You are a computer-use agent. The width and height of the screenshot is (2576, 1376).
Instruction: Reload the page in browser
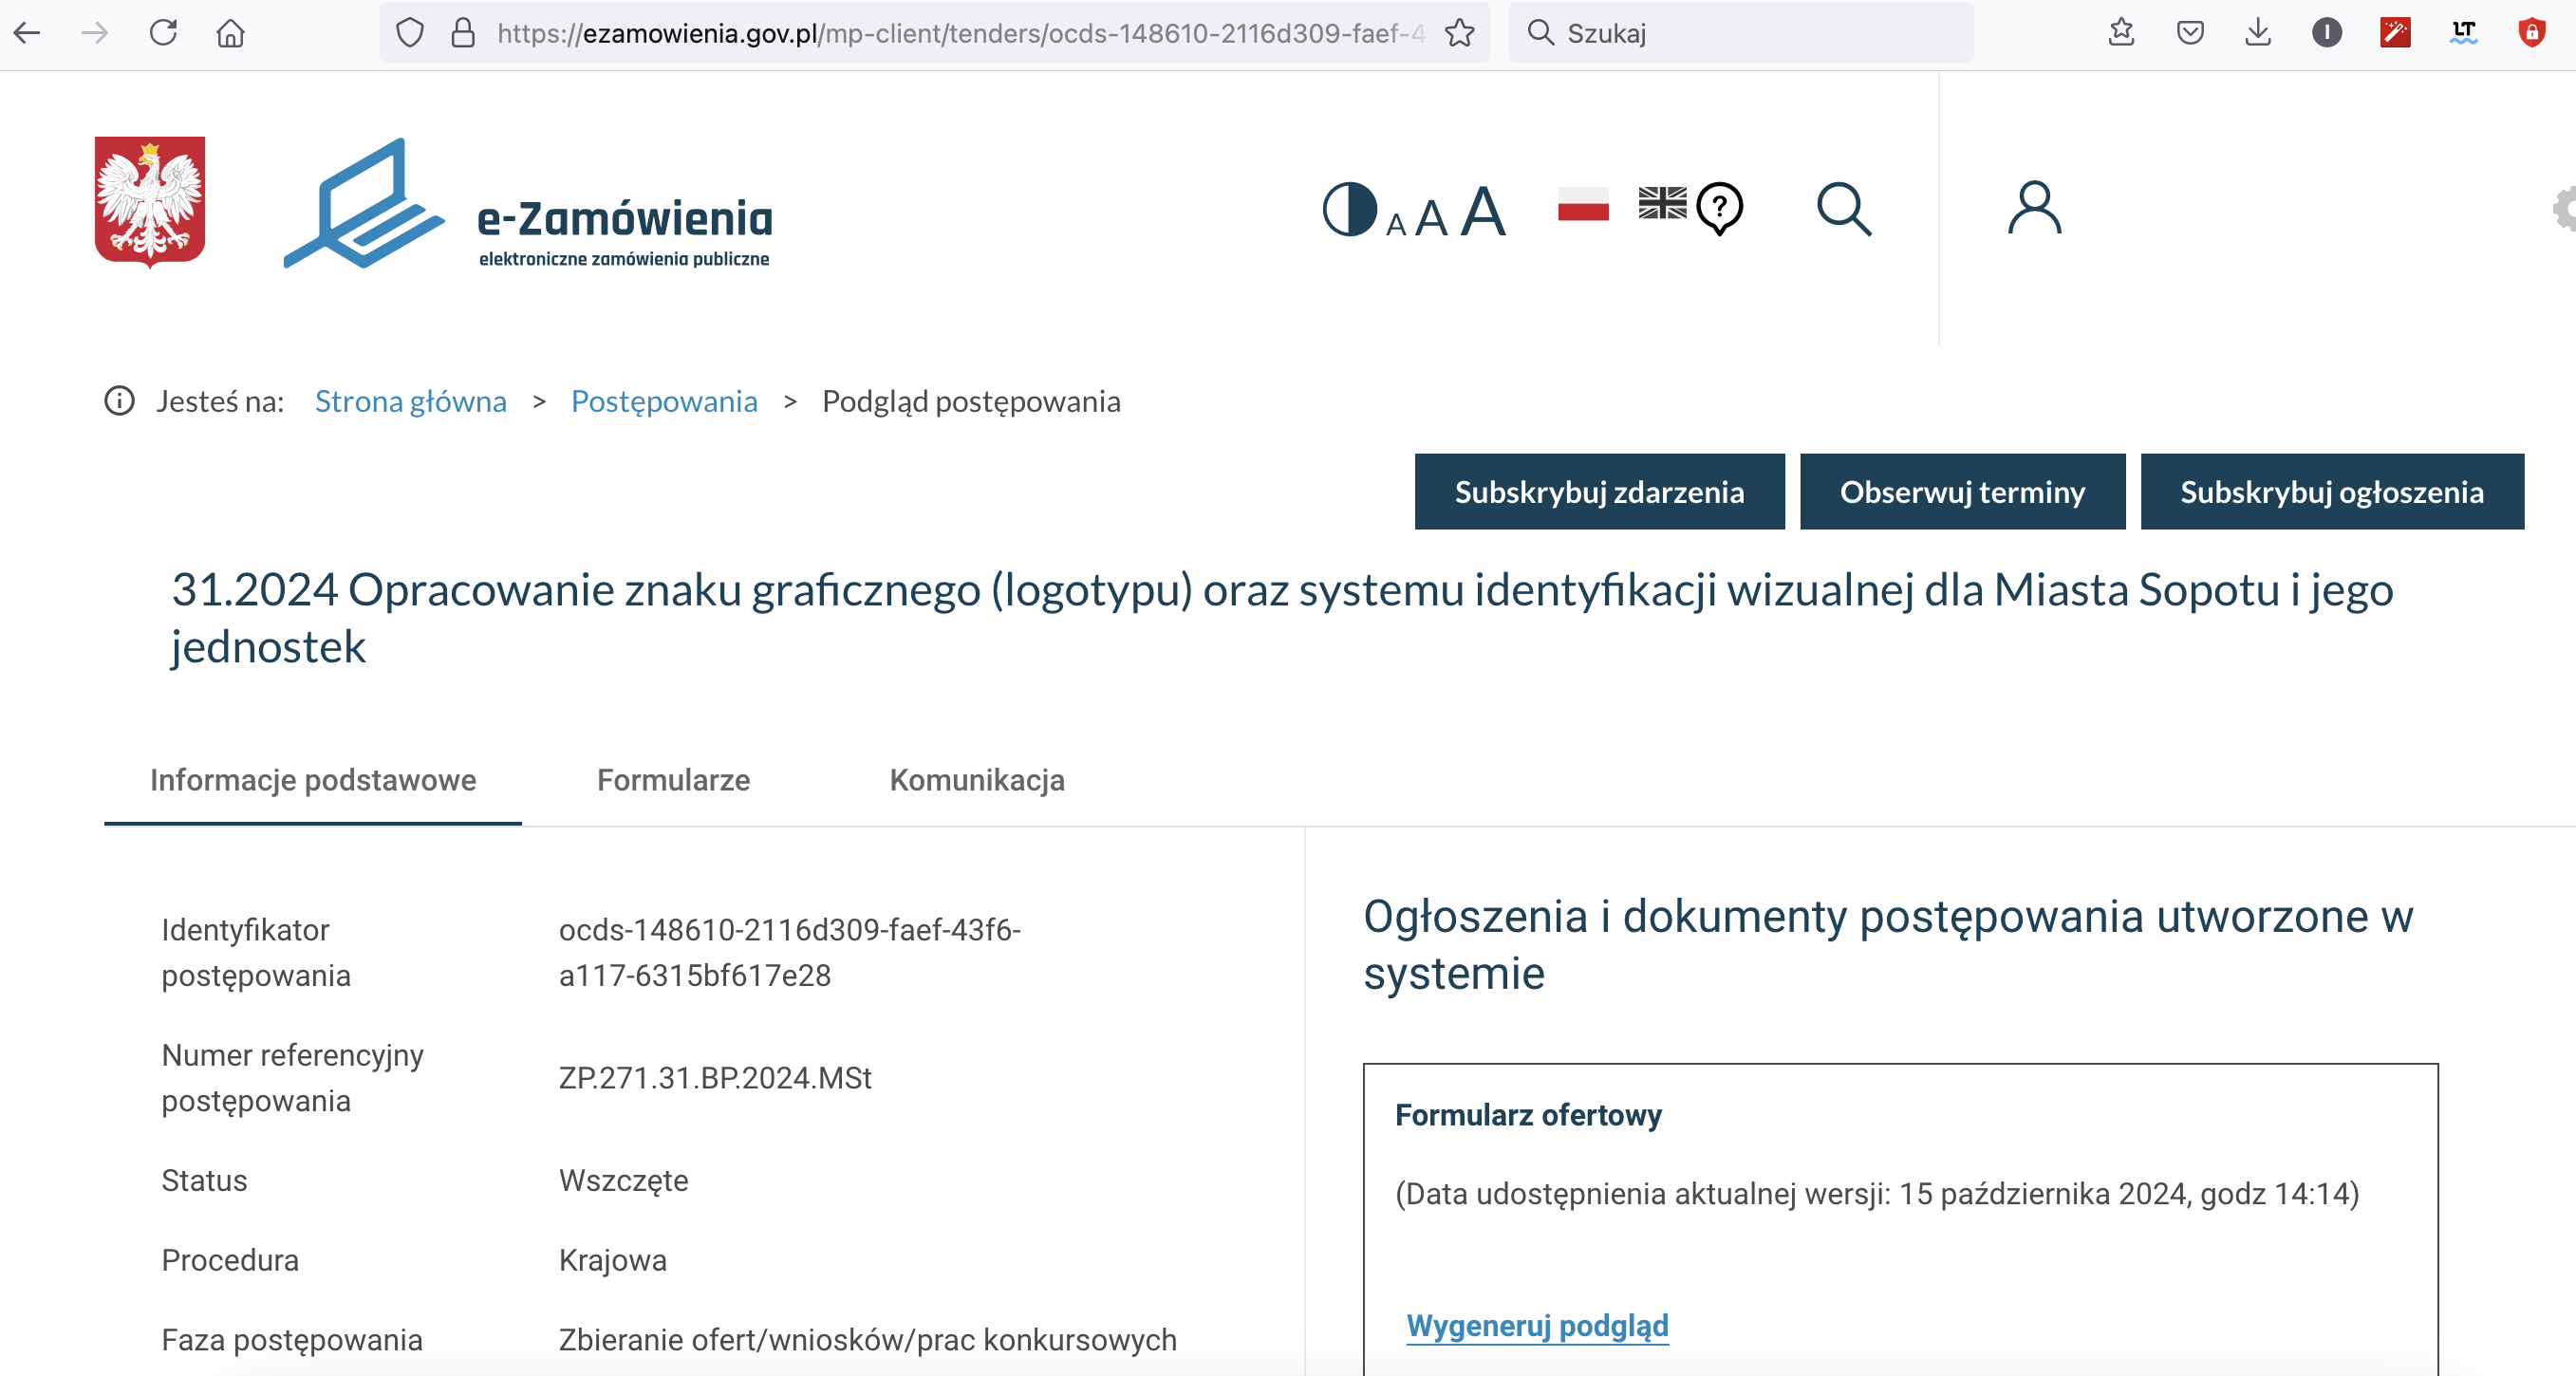tap(163, 33)
